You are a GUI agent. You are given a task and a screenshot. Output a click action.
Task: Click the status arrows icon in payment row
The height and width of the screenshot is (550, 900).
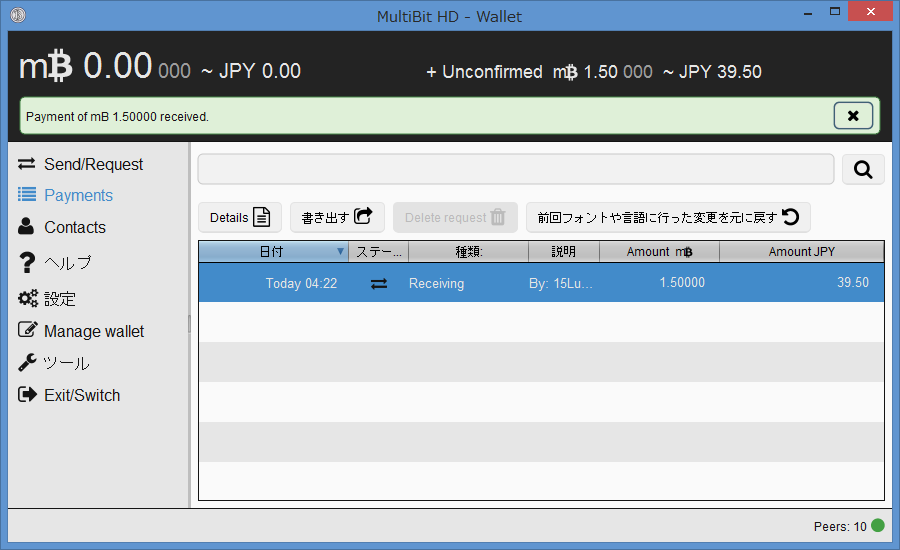[379, 284]
